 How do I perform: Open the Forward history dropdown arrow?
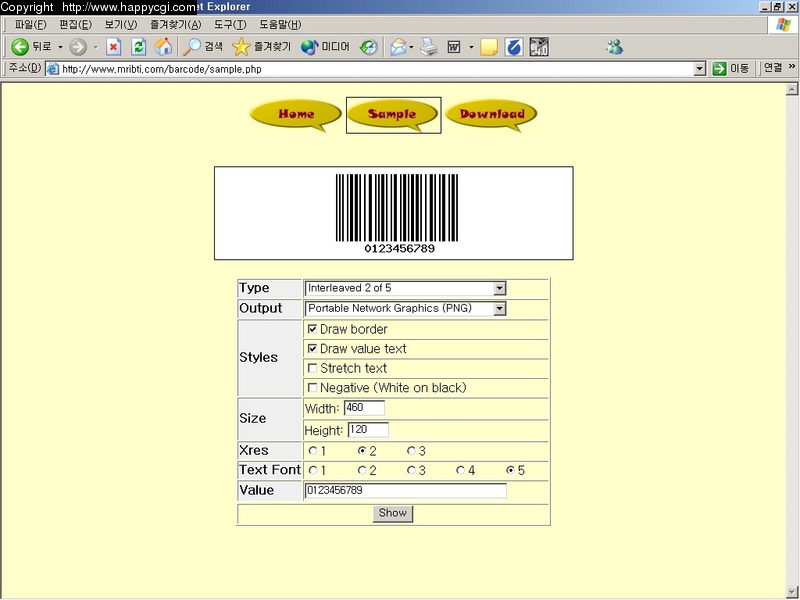(x=95, y=47)
